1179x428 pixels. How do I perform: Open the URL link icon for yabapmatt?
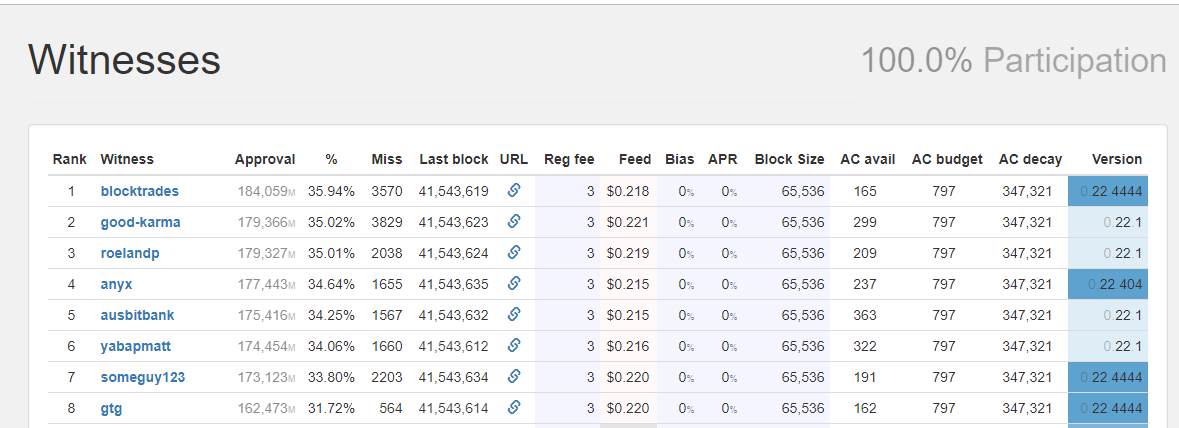(514, 345)
